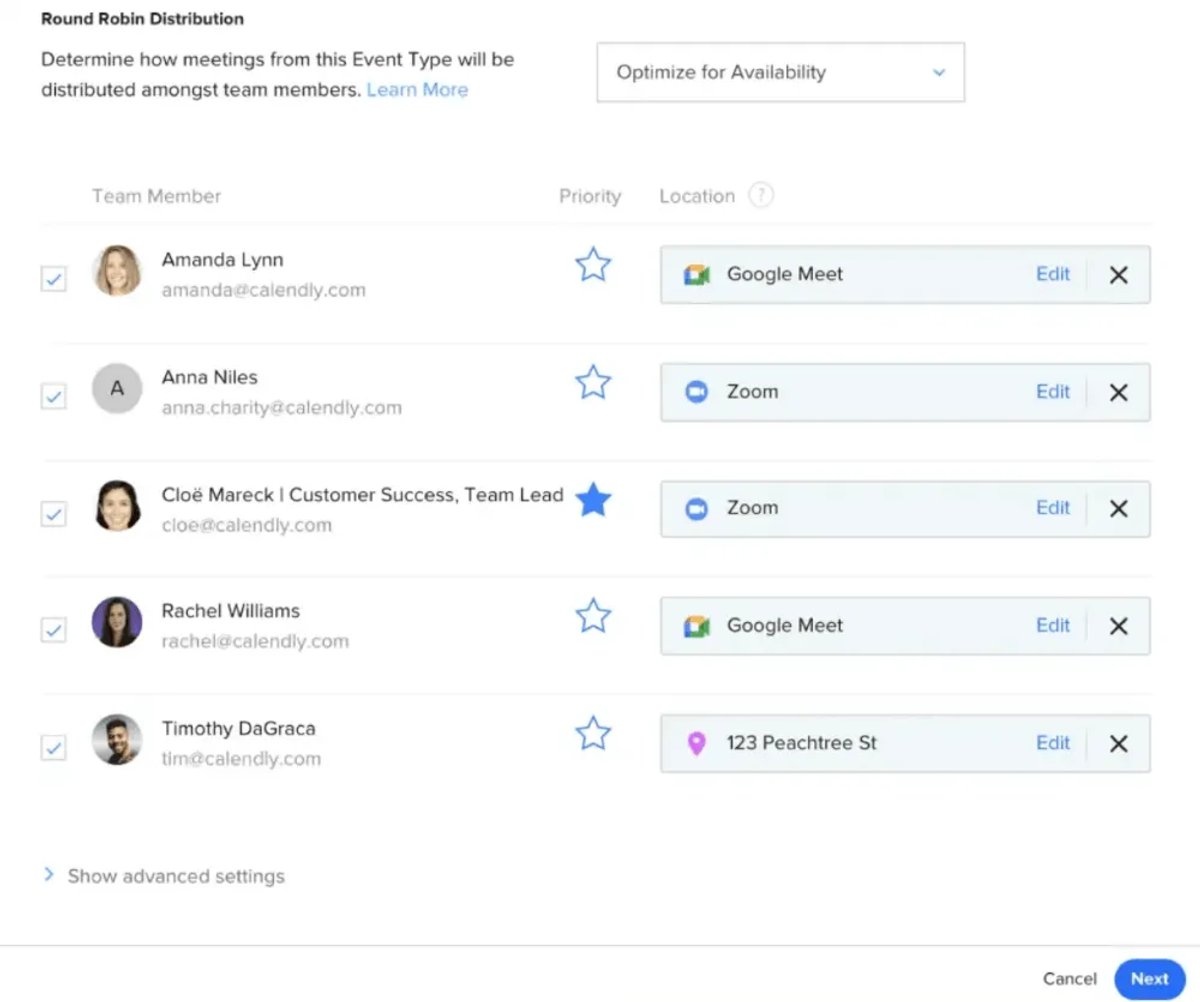Uncheck Amanda Lynn's checkbox
This screenshot has width=1200, height=1002.
pos(53,280)
